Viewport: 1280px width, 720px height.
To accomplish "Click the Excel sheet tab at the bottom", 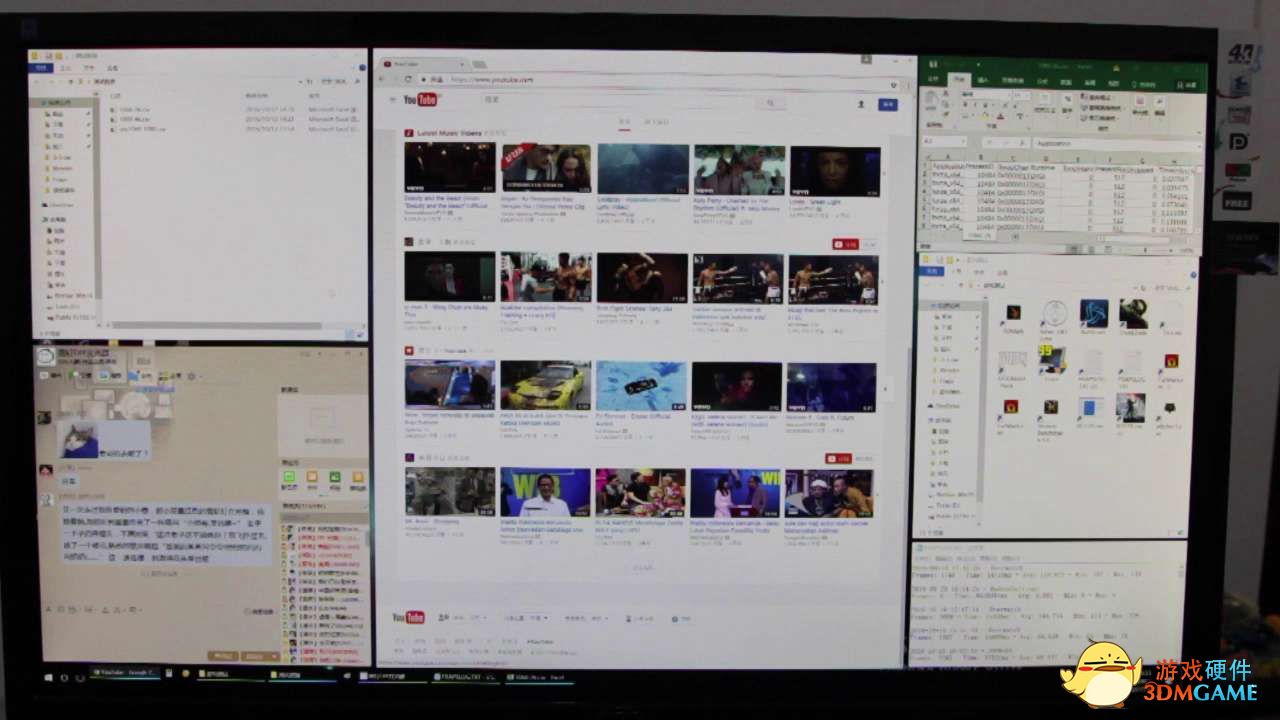I will coord(980,235).
